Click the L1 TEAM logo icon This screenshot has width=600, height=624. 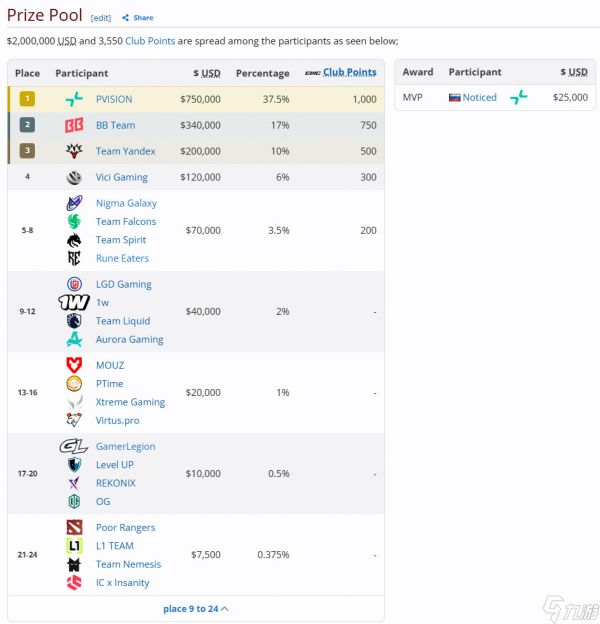[x=74, y=546]
